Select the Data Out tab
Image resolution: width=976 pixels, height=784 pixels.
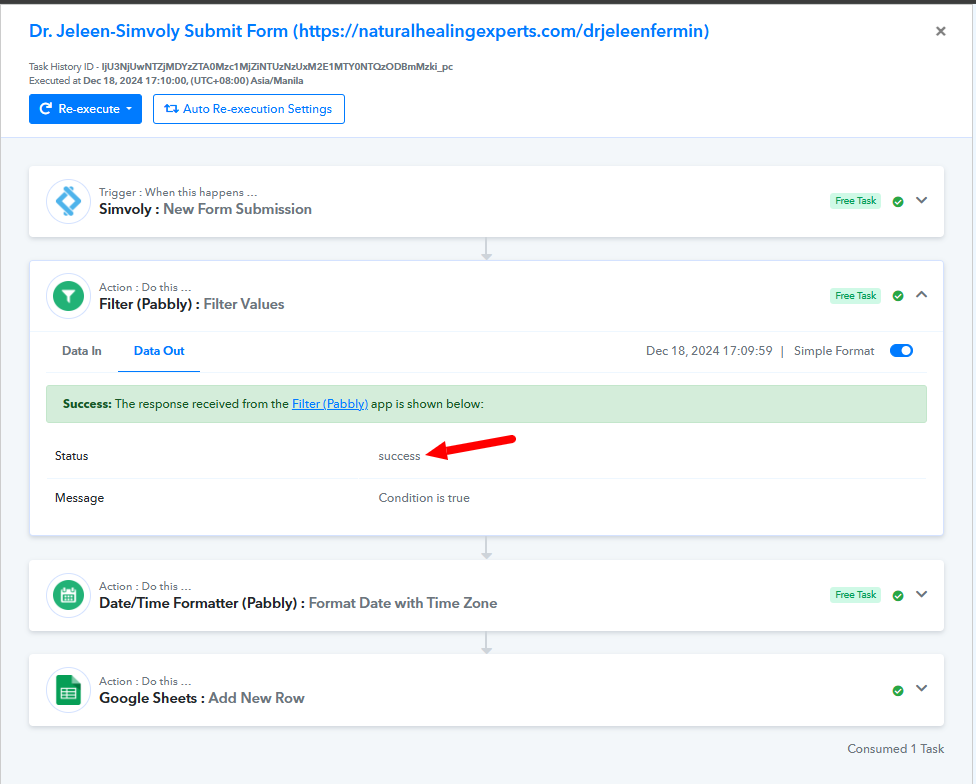coord(159,351)
